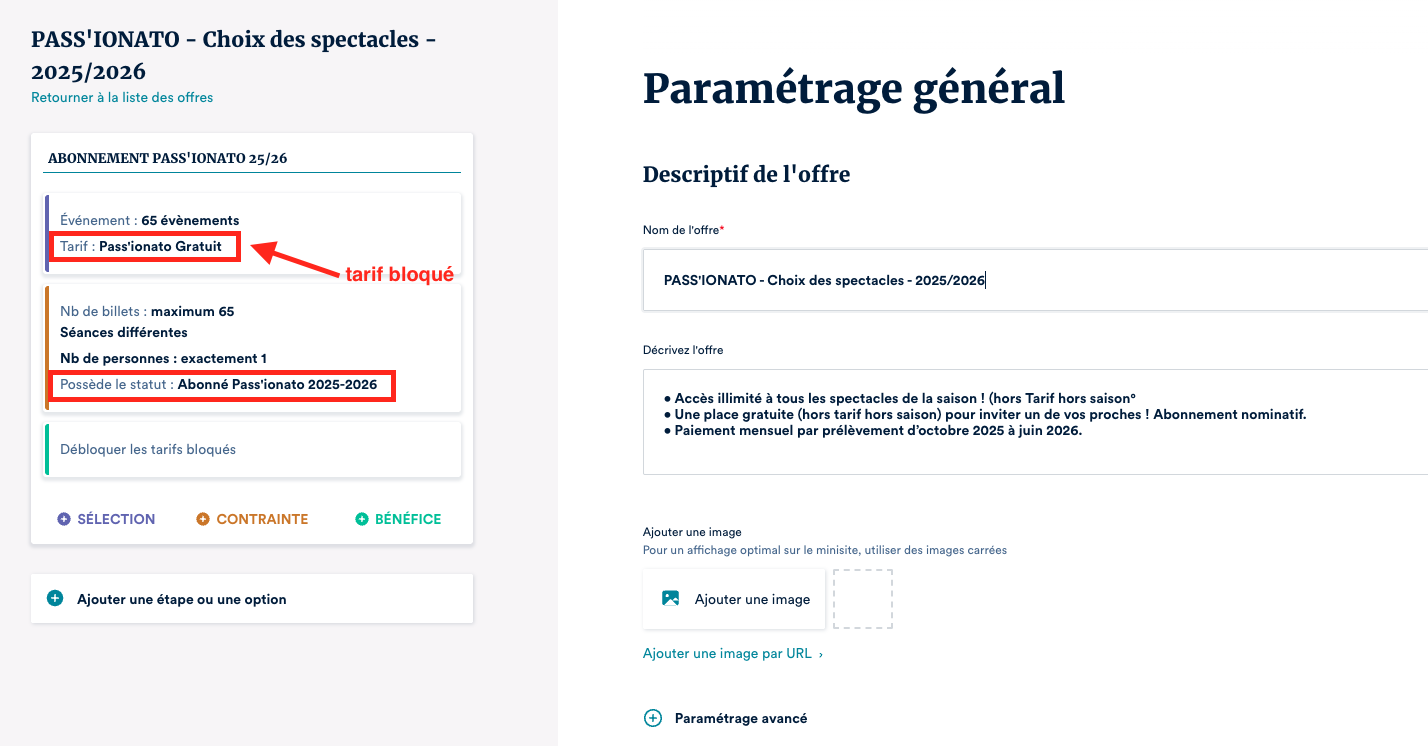The image size is (1428, 746).
Task: Click the orange plus icon beside CONTRAINTE
Action: tap(203, 519)
